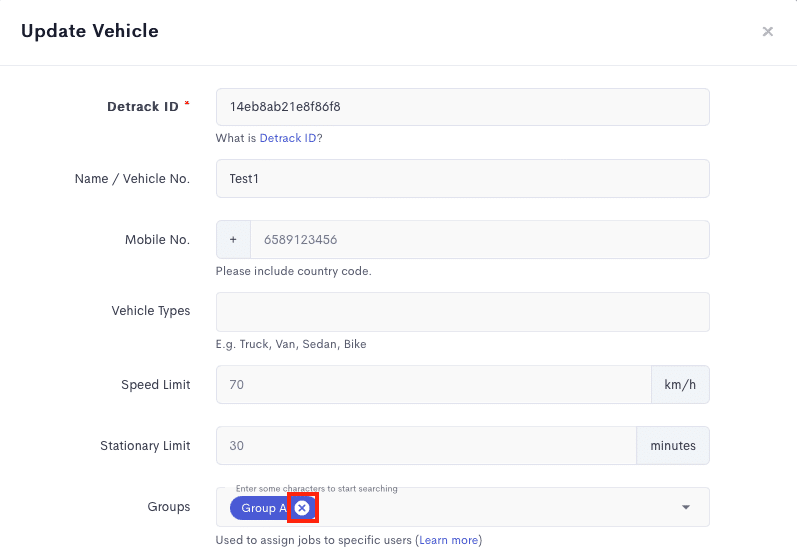Click the km/h unit addon
The width and height of the screenshot is (797, 558).
click(680, 385)
